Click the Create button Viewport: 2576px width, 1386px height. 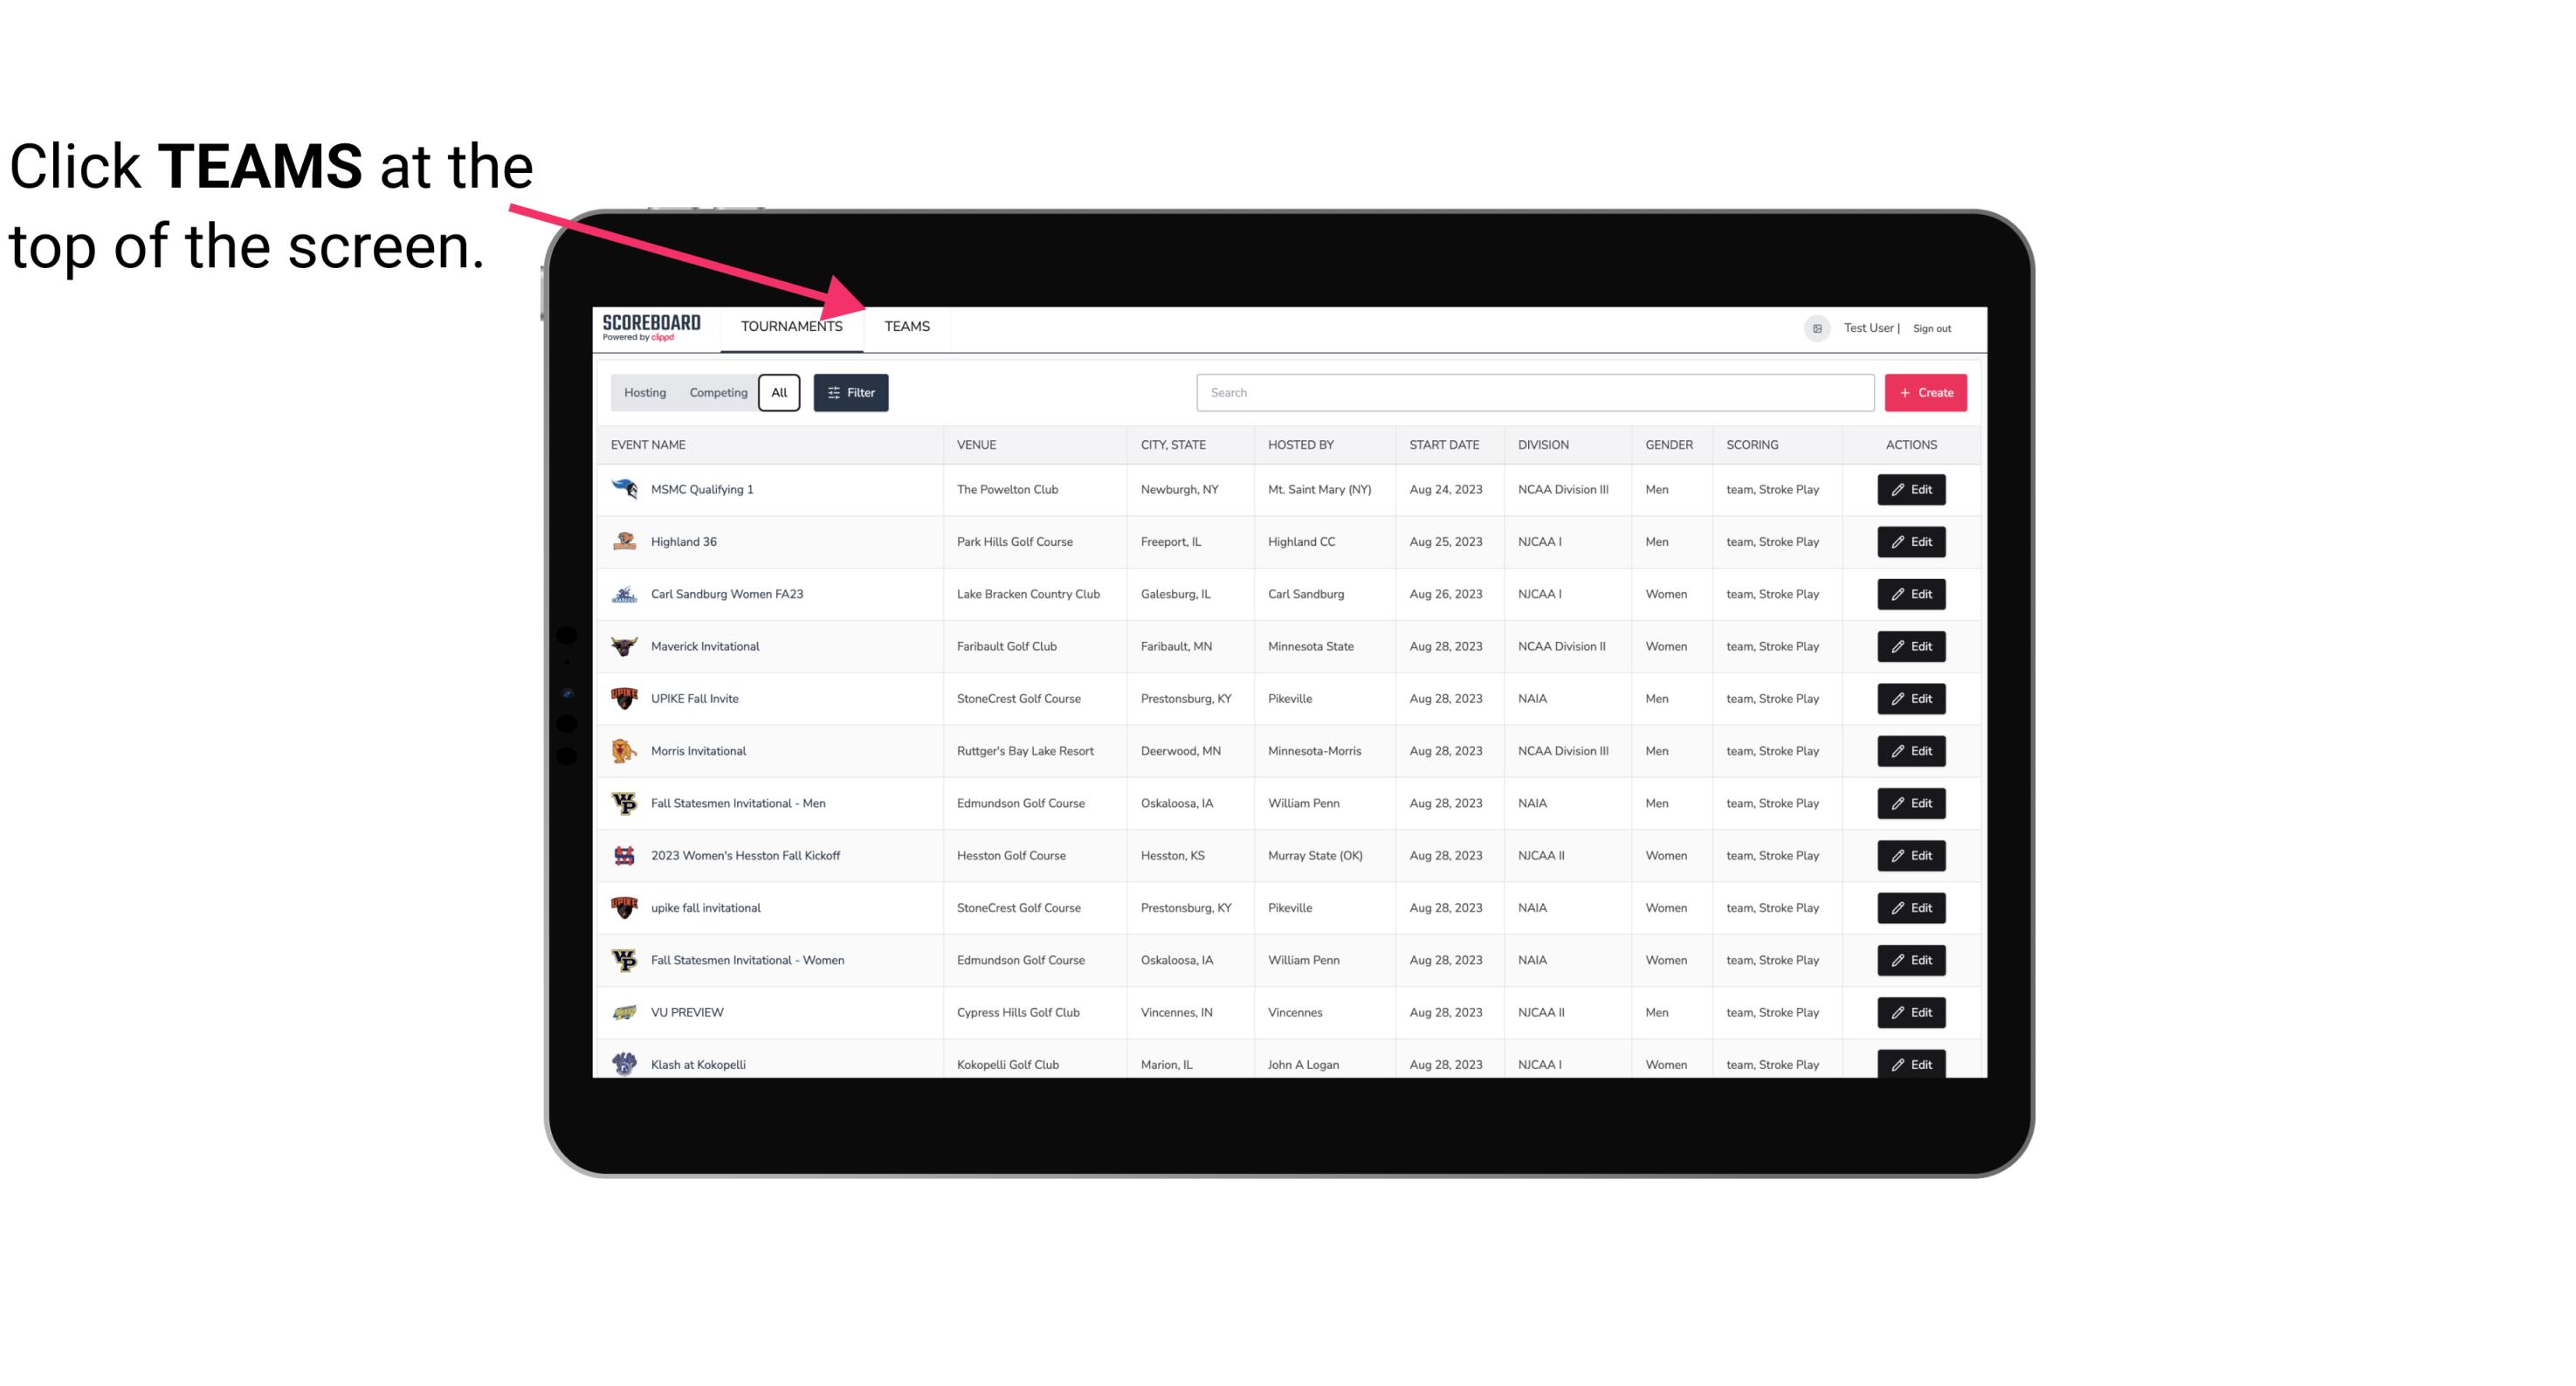[x=1925, y=391]
